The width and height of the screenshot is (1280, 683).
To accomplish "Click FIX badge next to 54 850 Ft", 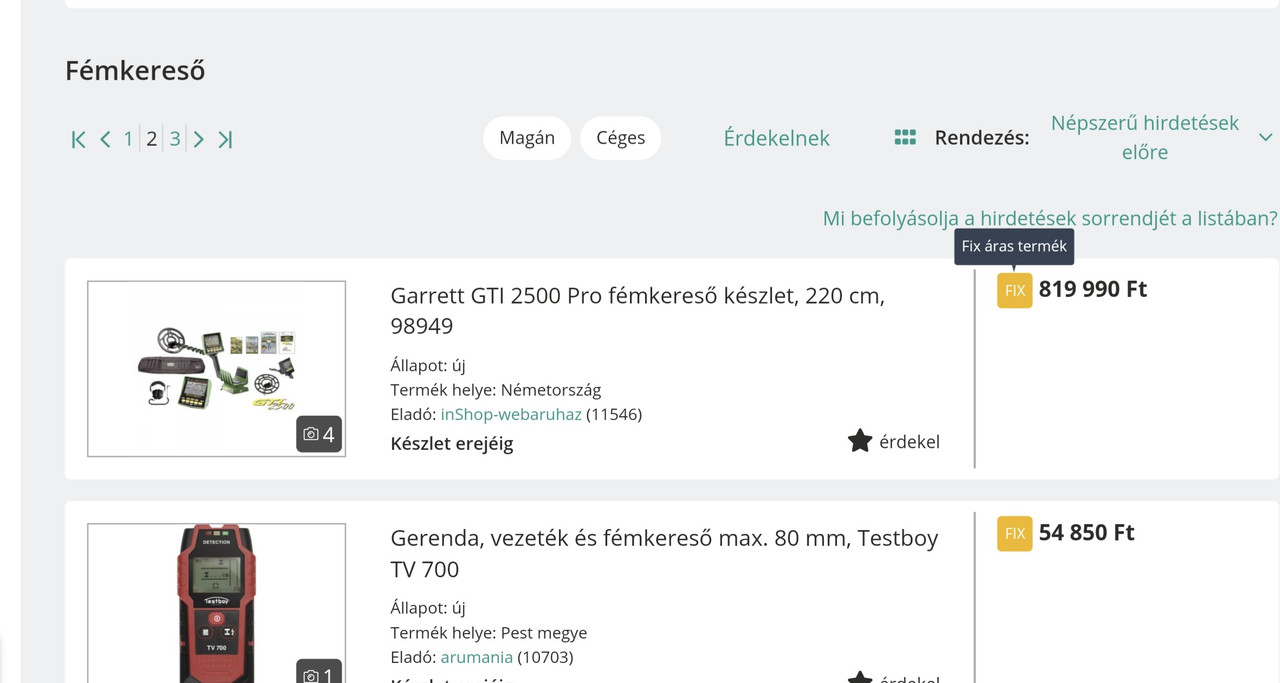I will [1015, 533].
